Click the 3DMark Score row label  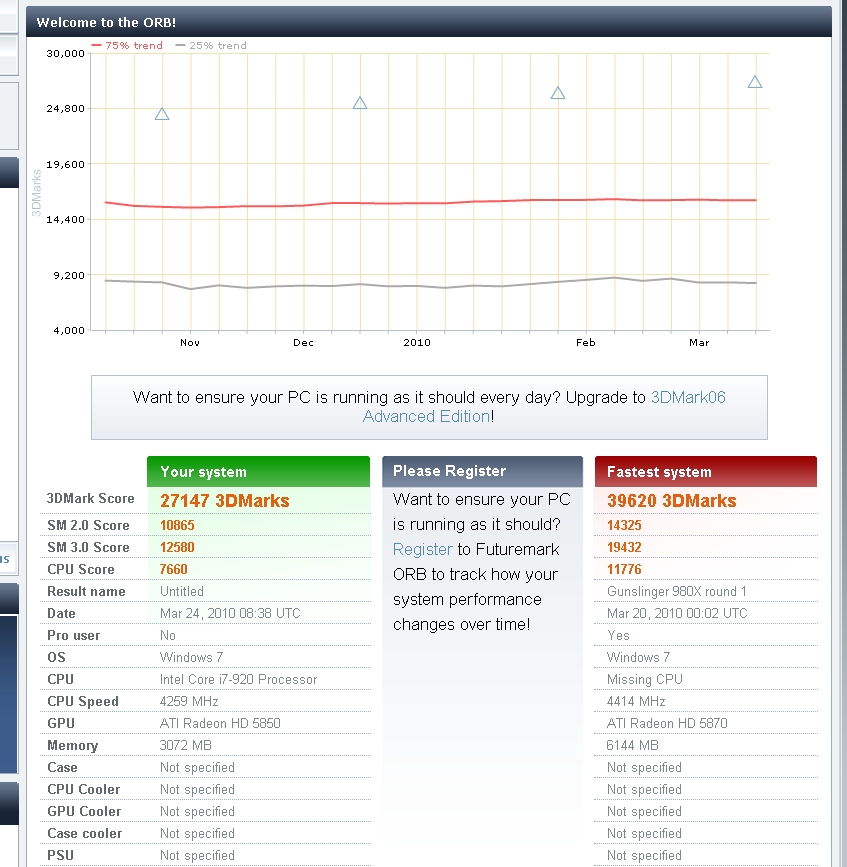tap(91, 498)
